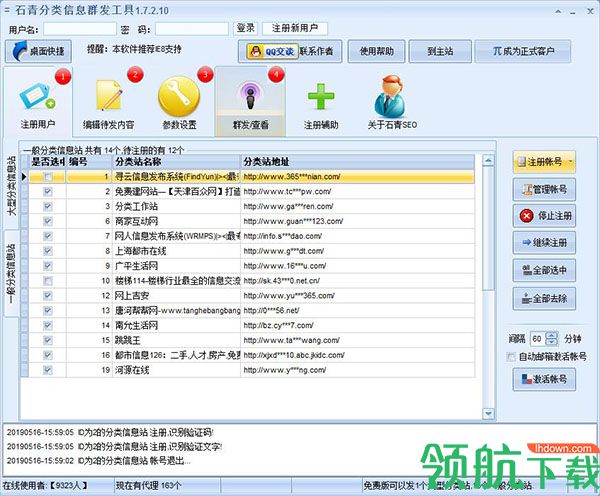The height and width of the screenshot is (496, 600).
Task: Enable the 自动邮箱激活帐号 checkbox
Action: point(511,357)
